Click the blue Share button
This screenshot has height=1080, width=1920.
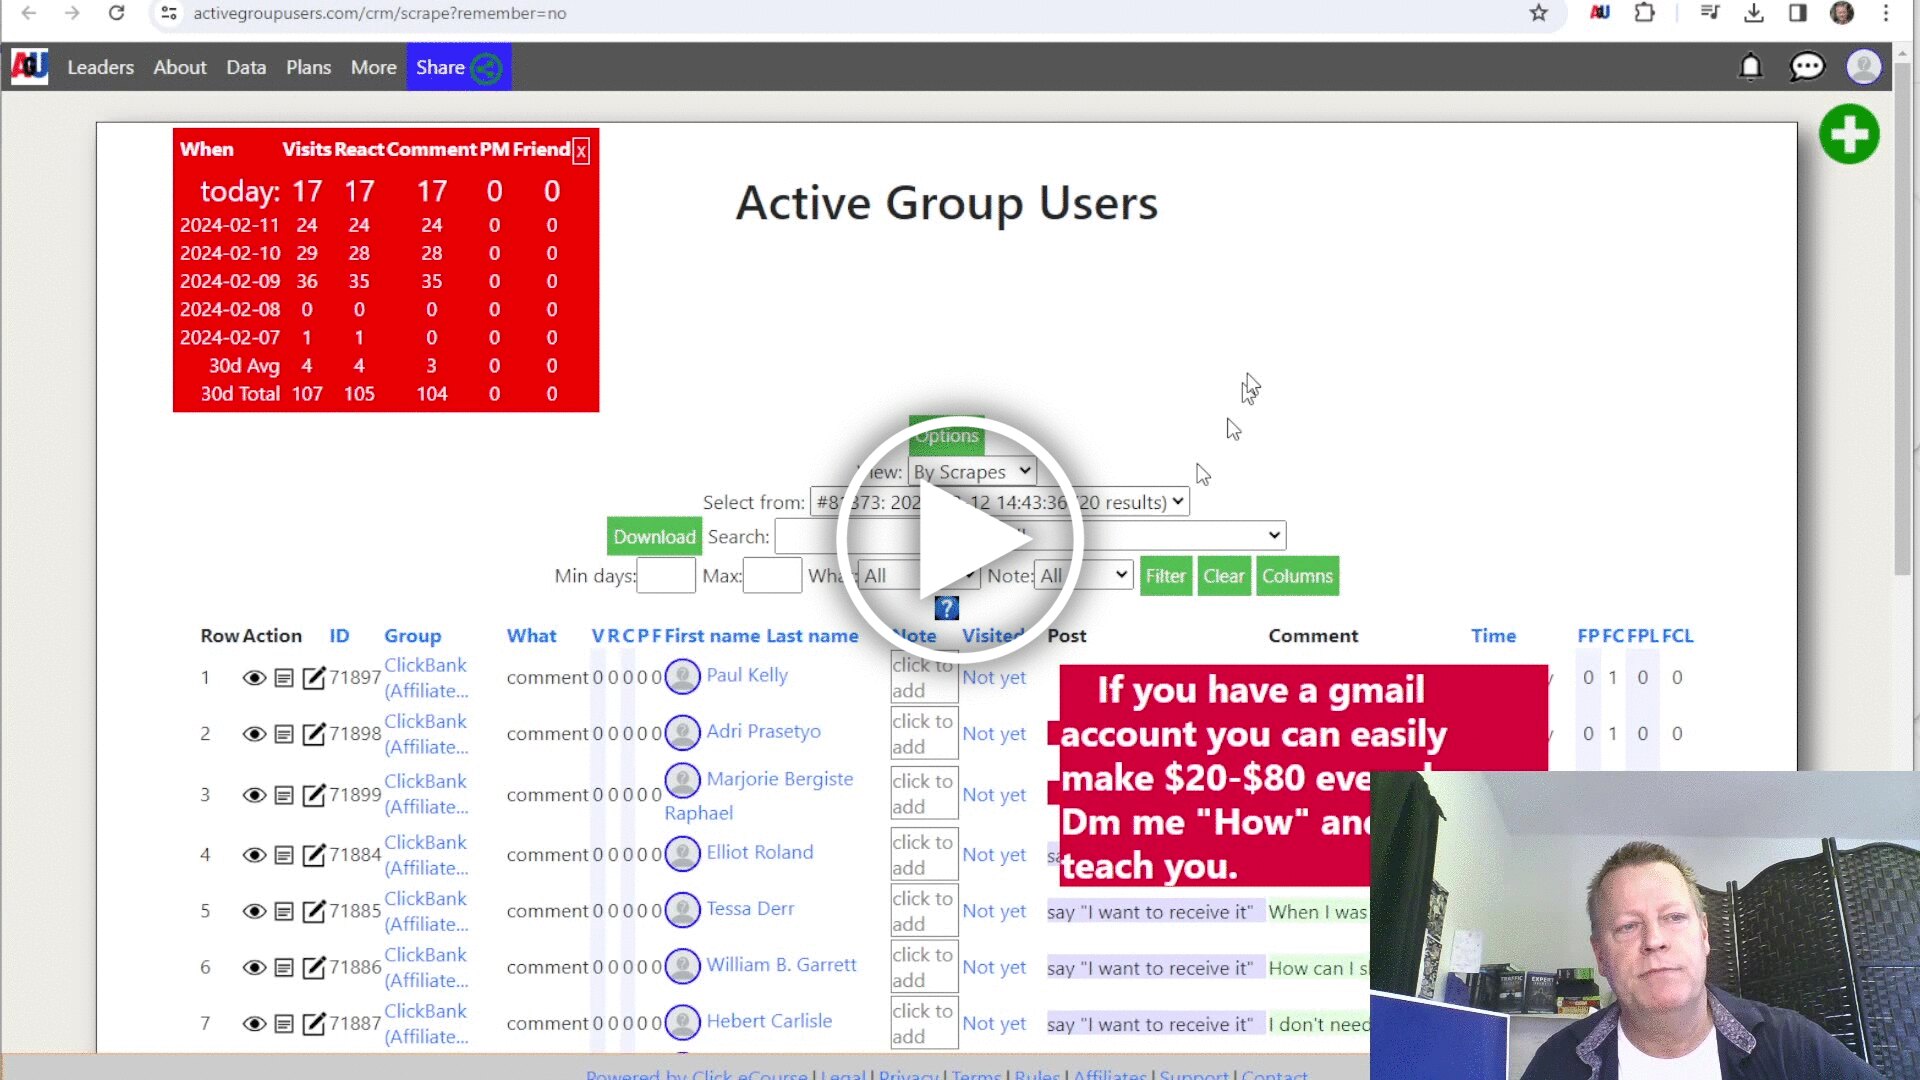pos(458,67)
